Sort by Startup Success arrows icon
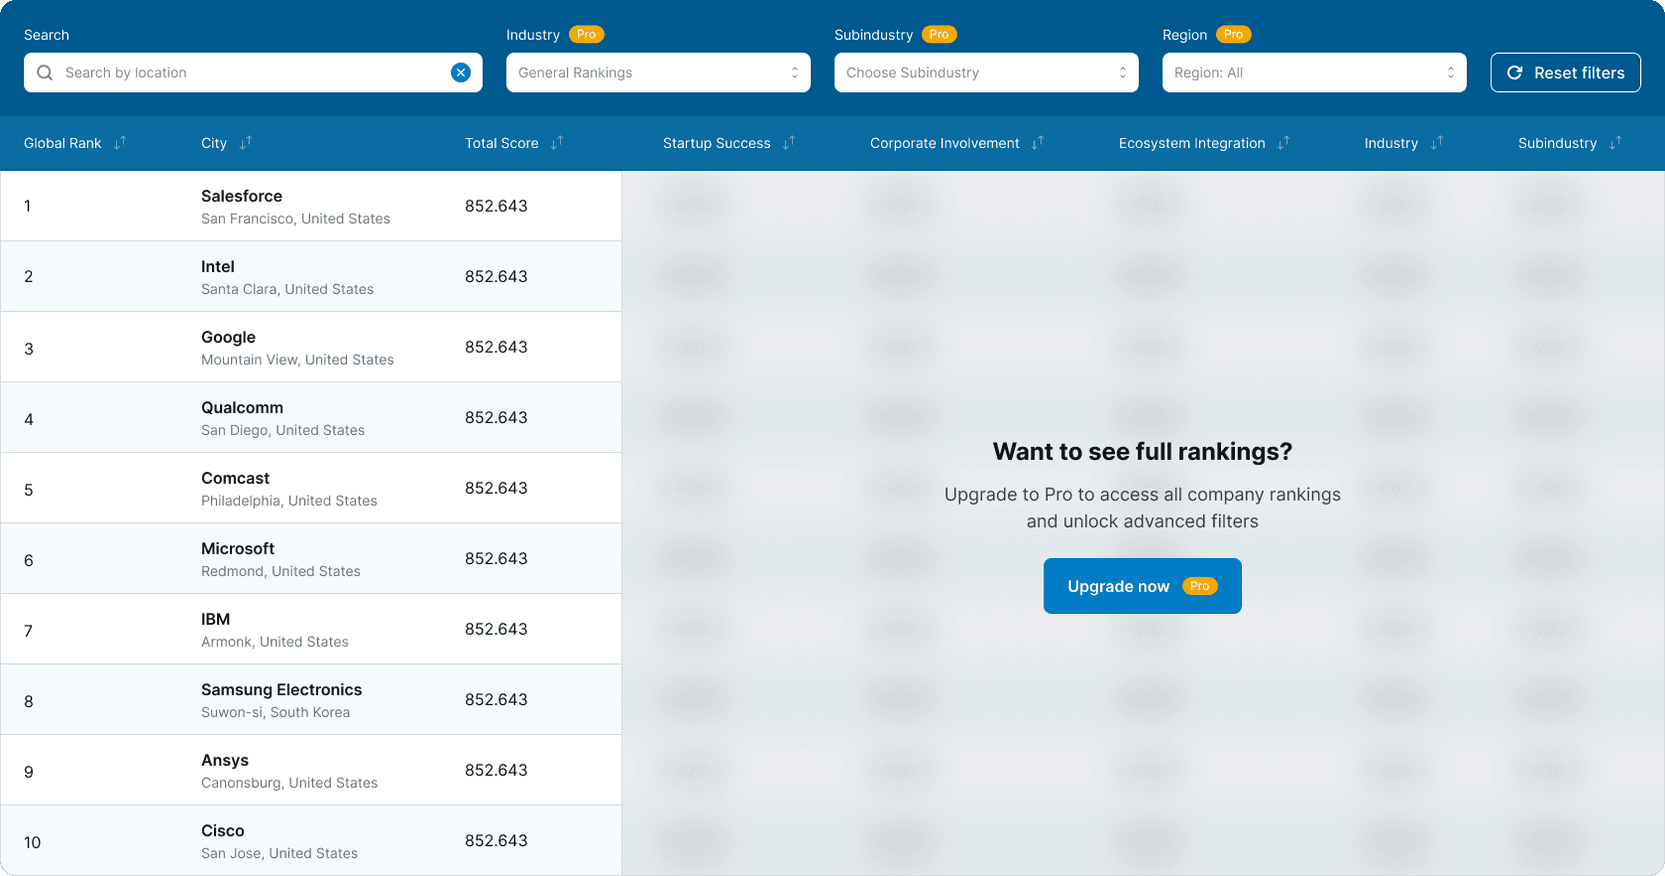This screenshot has width=1665, height=876. (x=789, y=143)
